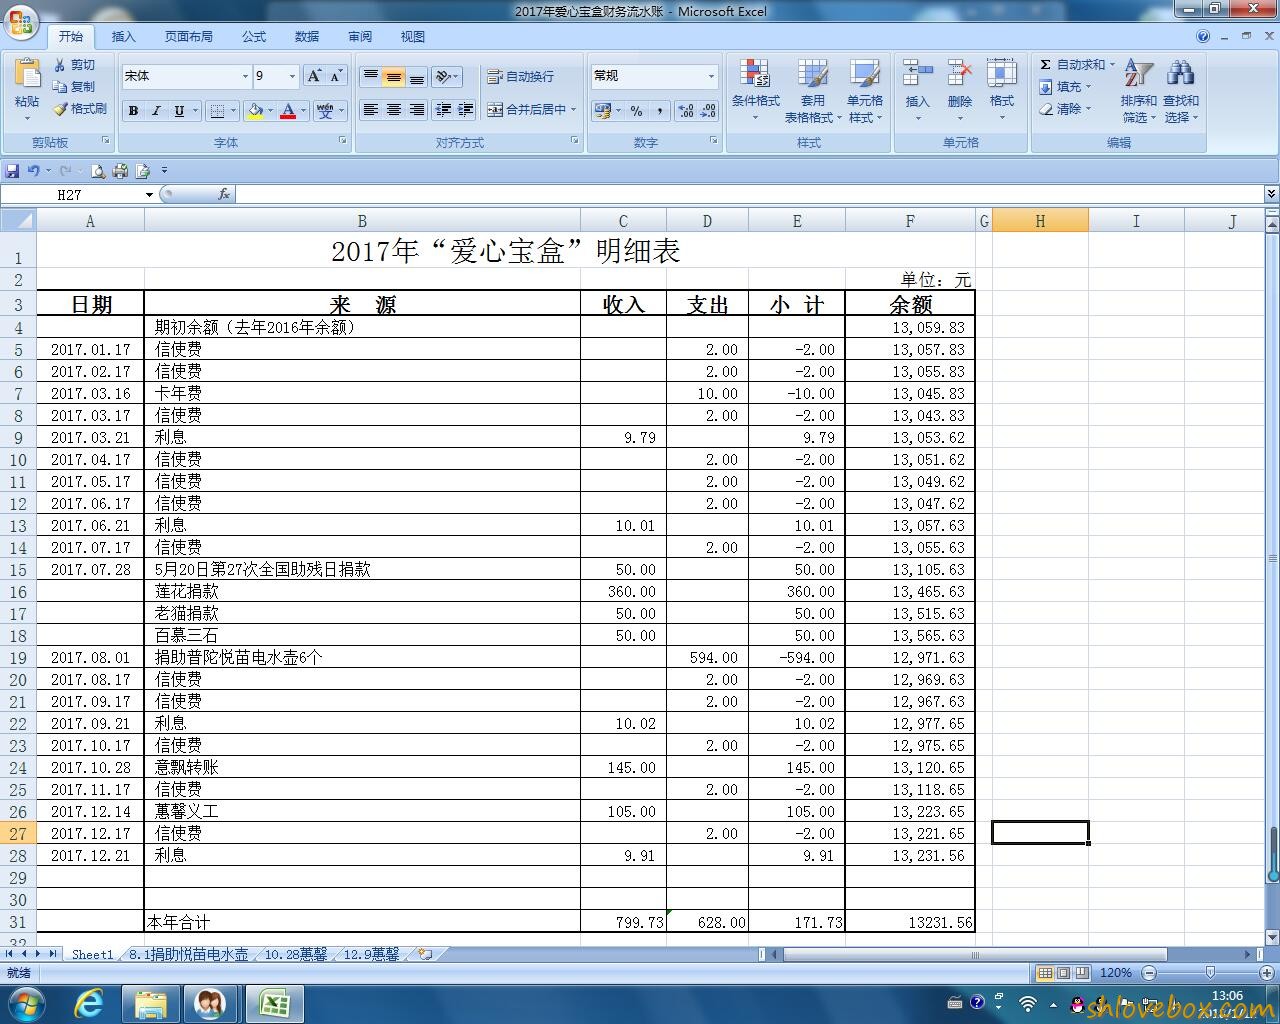
Task: Click the red font color A icon
Action: (288, 111)
